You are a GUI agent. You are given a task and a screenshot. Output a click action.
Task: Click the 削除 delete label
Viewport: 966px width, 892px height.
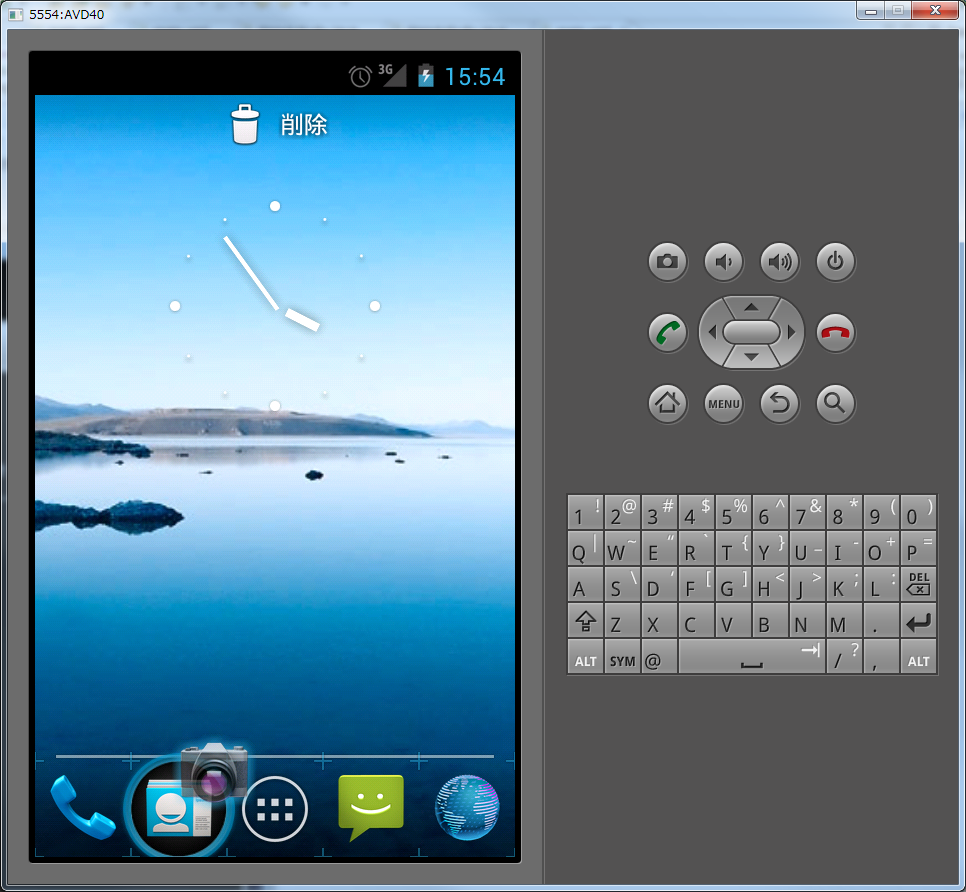point(304,125)
